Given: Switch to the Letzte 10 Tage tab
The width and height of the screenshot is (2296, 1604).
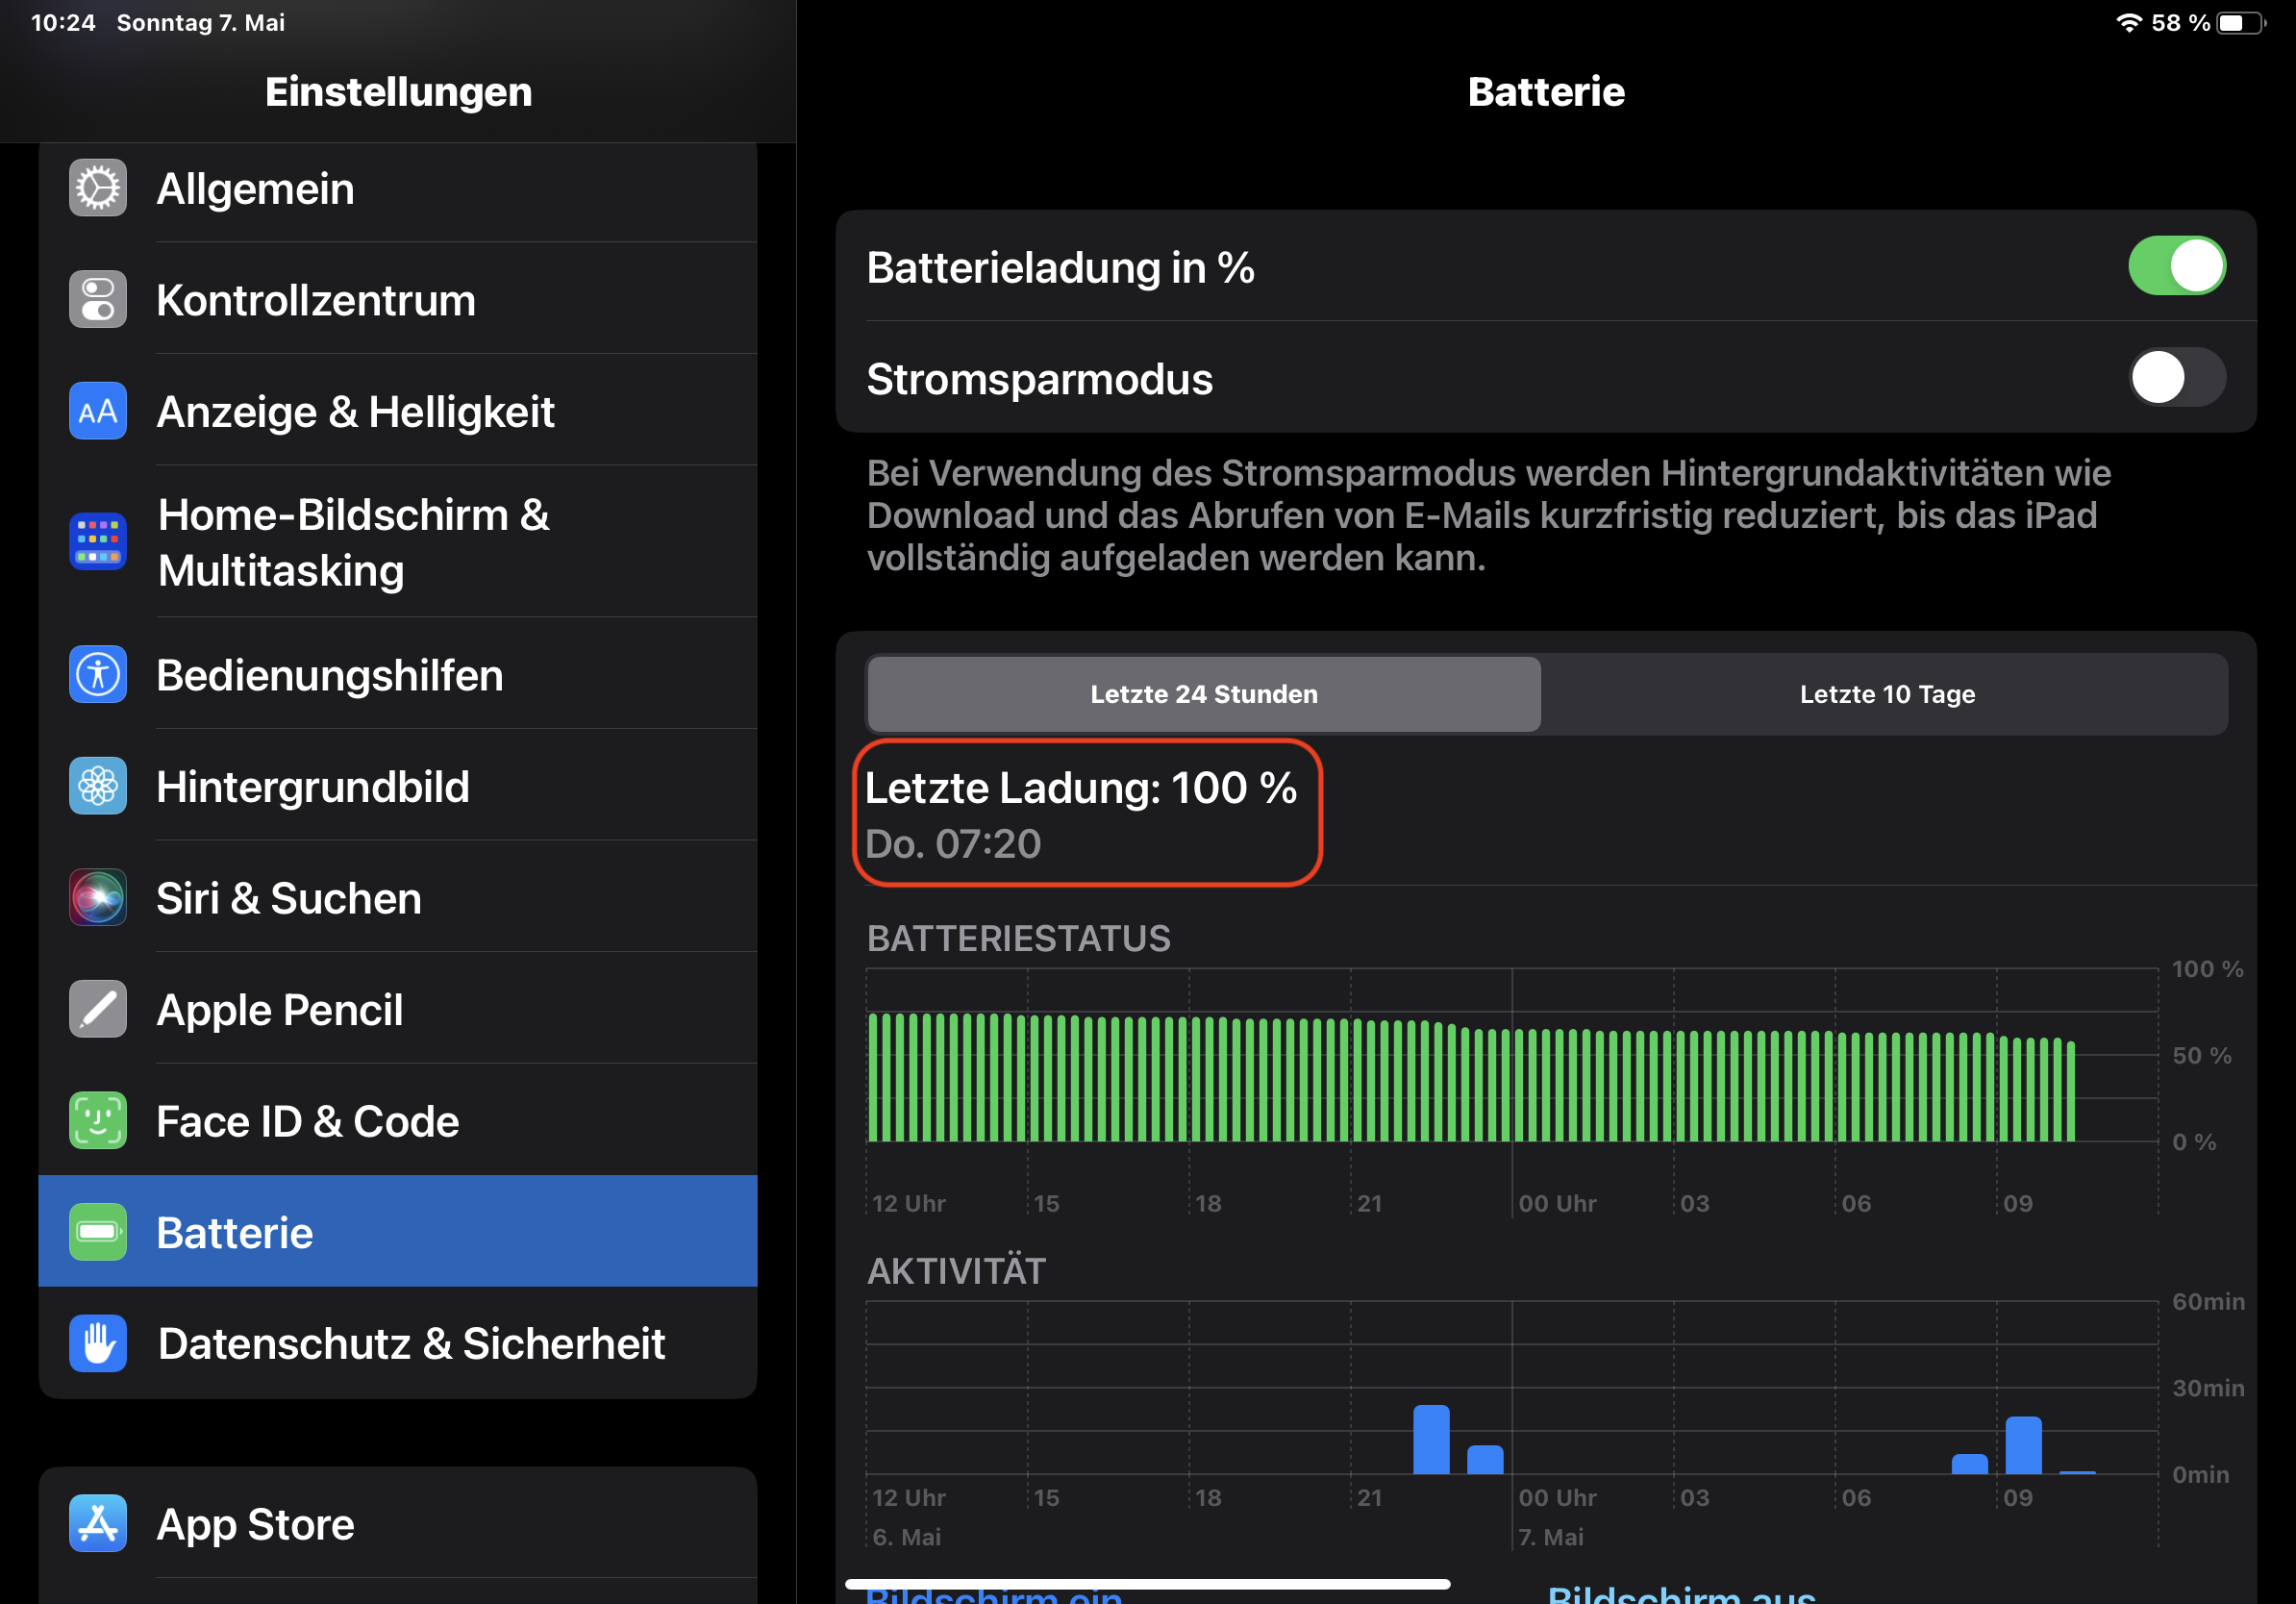Looking at the screenshot, I should 1886,694.
